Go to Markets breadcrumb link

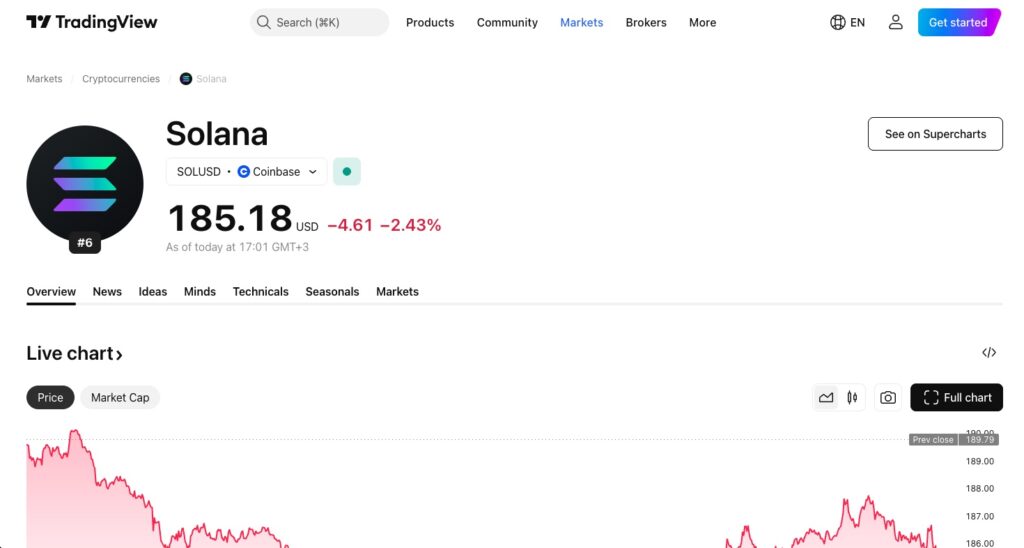pyautogui.click(x=44, y=78)
